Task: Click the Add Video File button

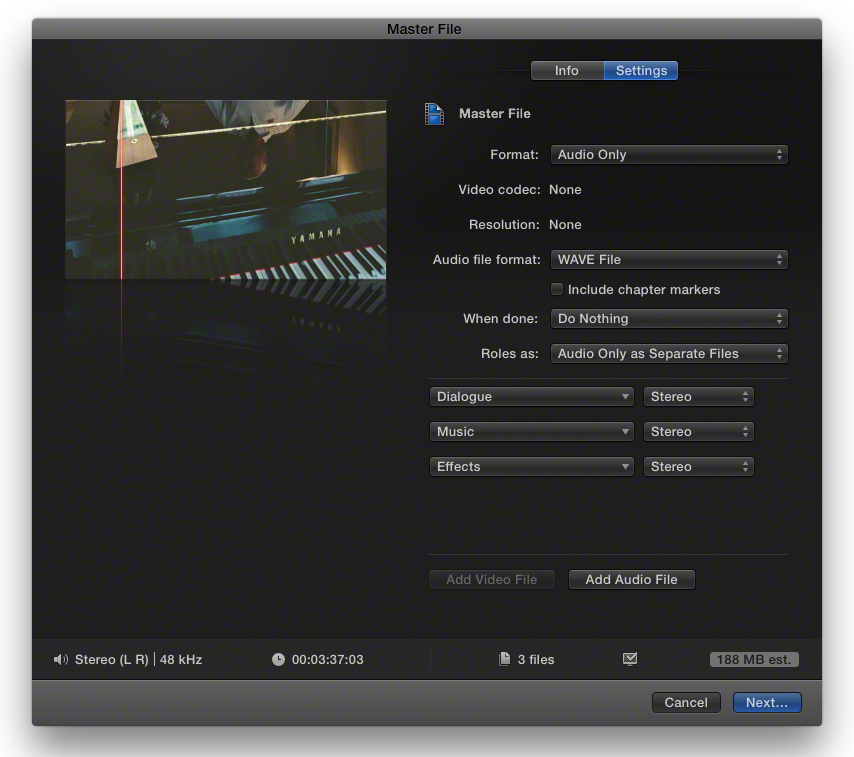Action: [x=492, y=579]
